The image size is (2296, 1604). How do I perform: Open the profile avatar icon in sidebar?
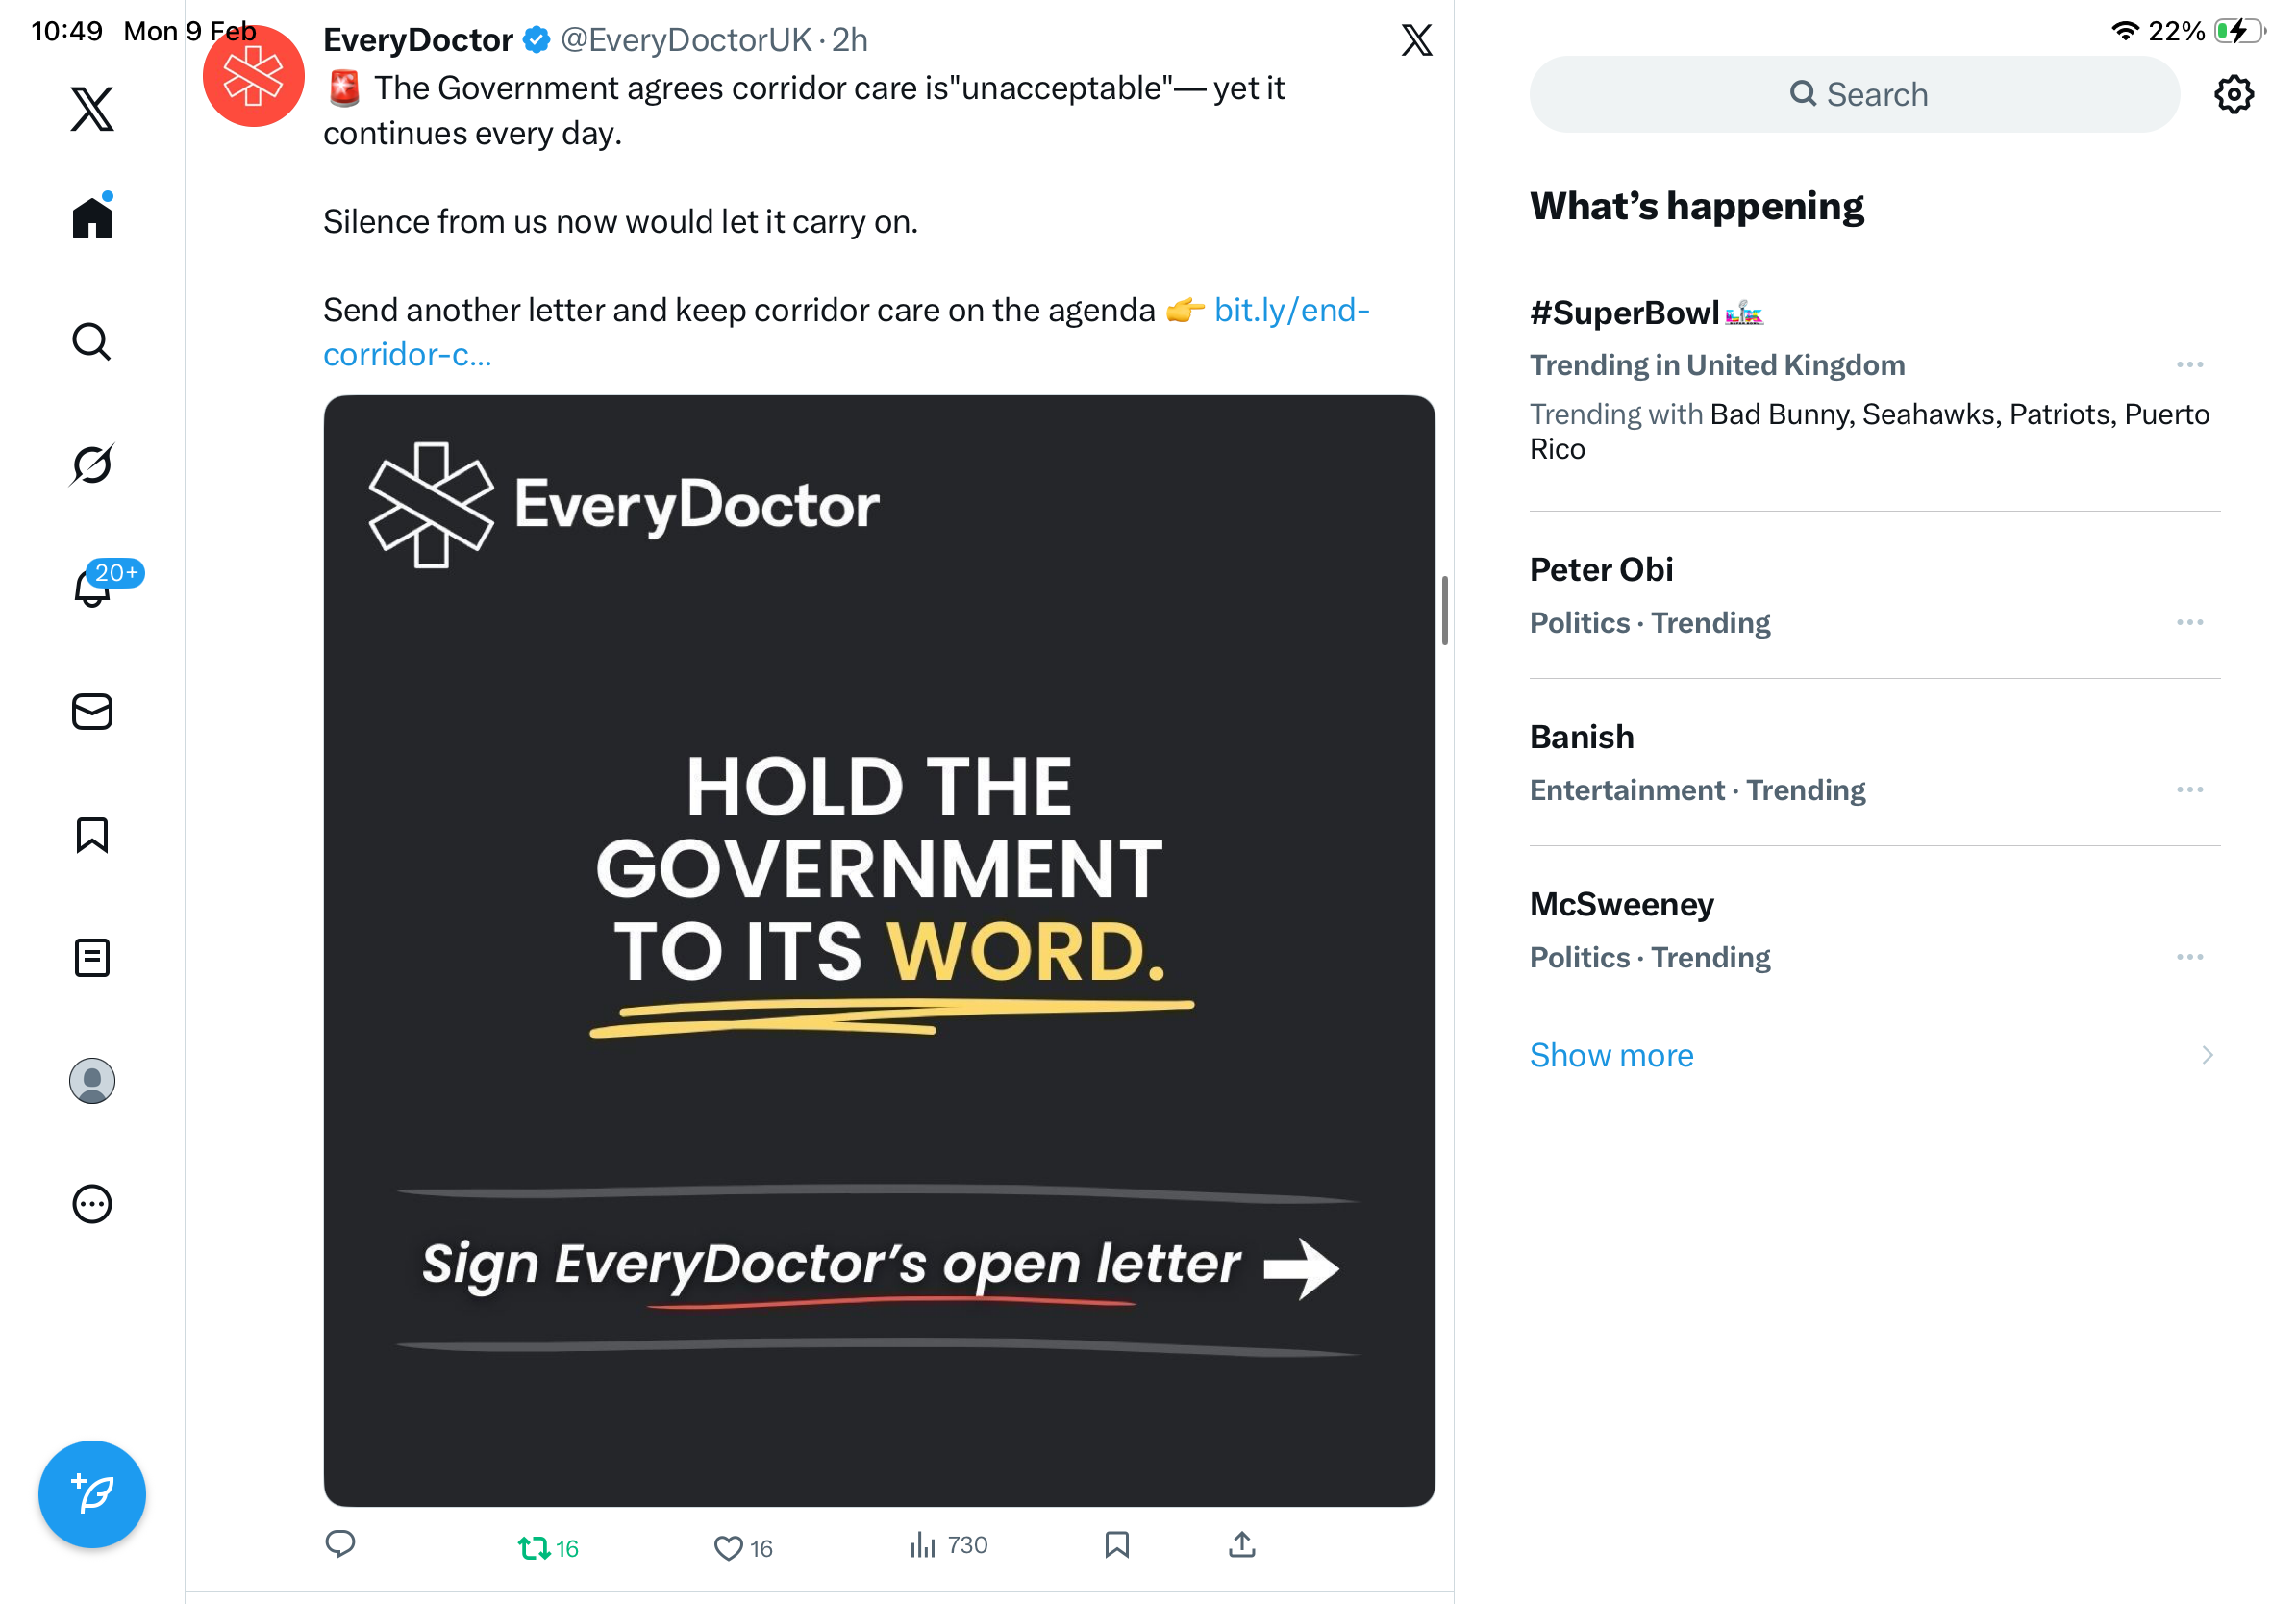(x=92, y=1081)
